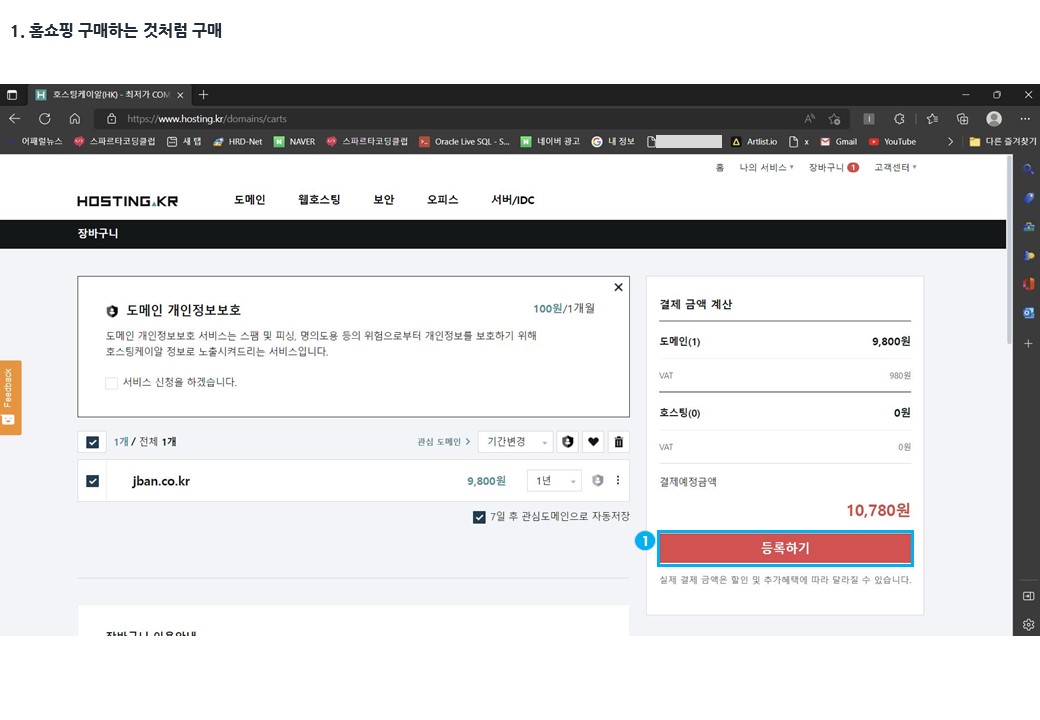Viewport: 1040px width, 720px height.
Task: Go to 홈 link
Action: (x=720, y=168)
